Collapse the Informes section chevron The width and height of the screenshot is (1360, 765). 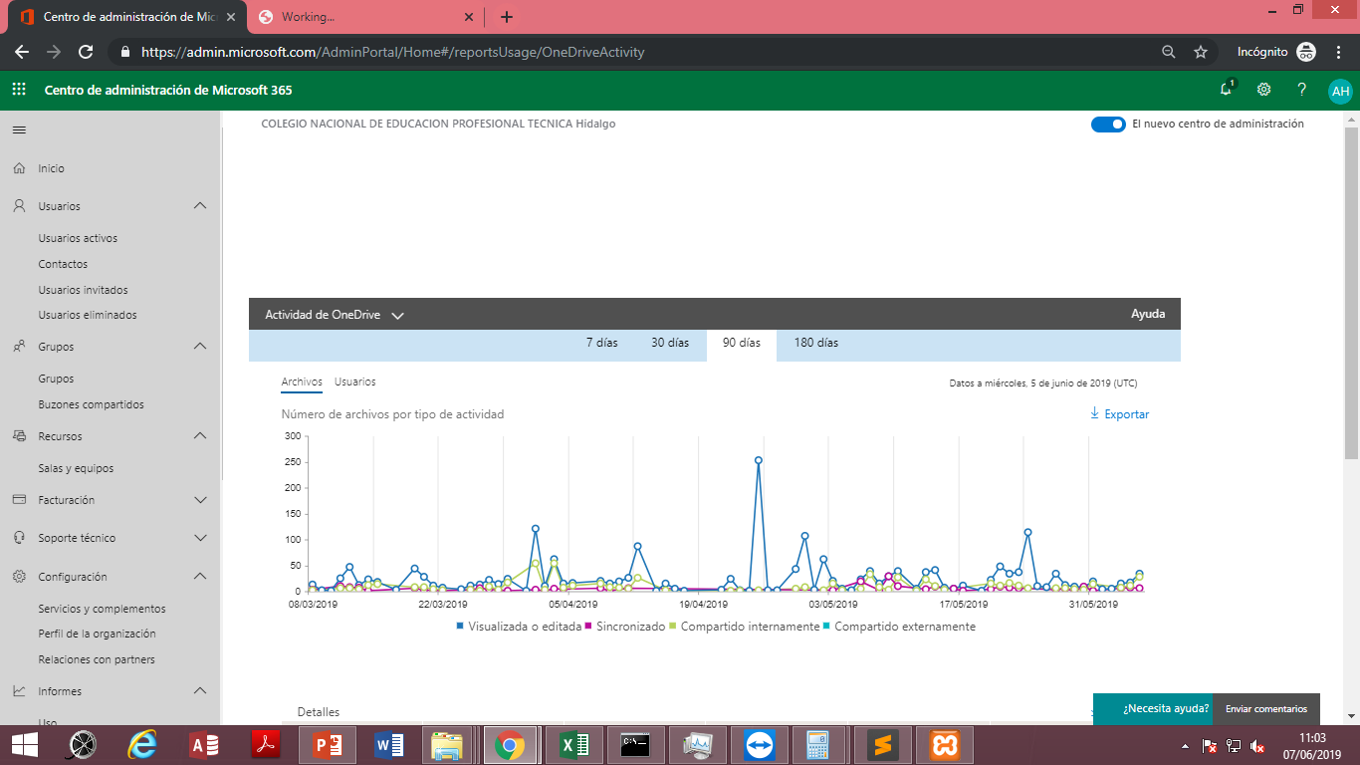pyautogui.click(x=200, y=691)
